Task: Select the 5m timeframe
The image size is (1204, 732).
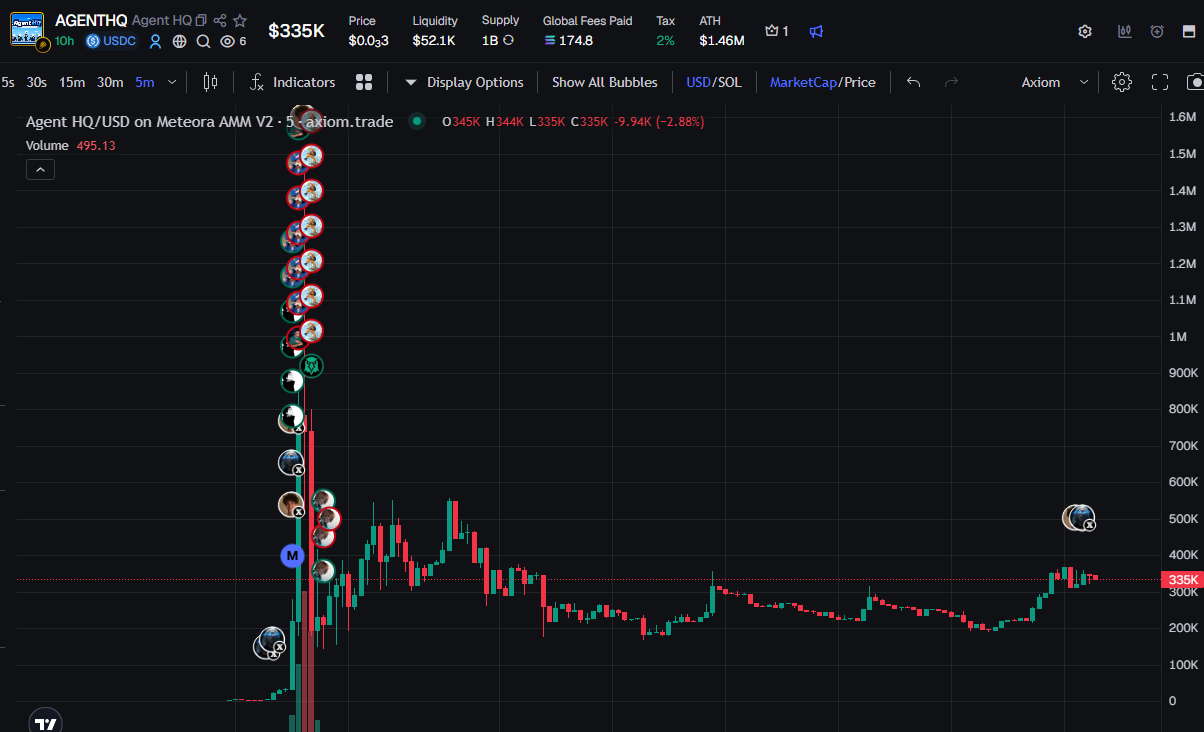Action: [x=145, y=82]
